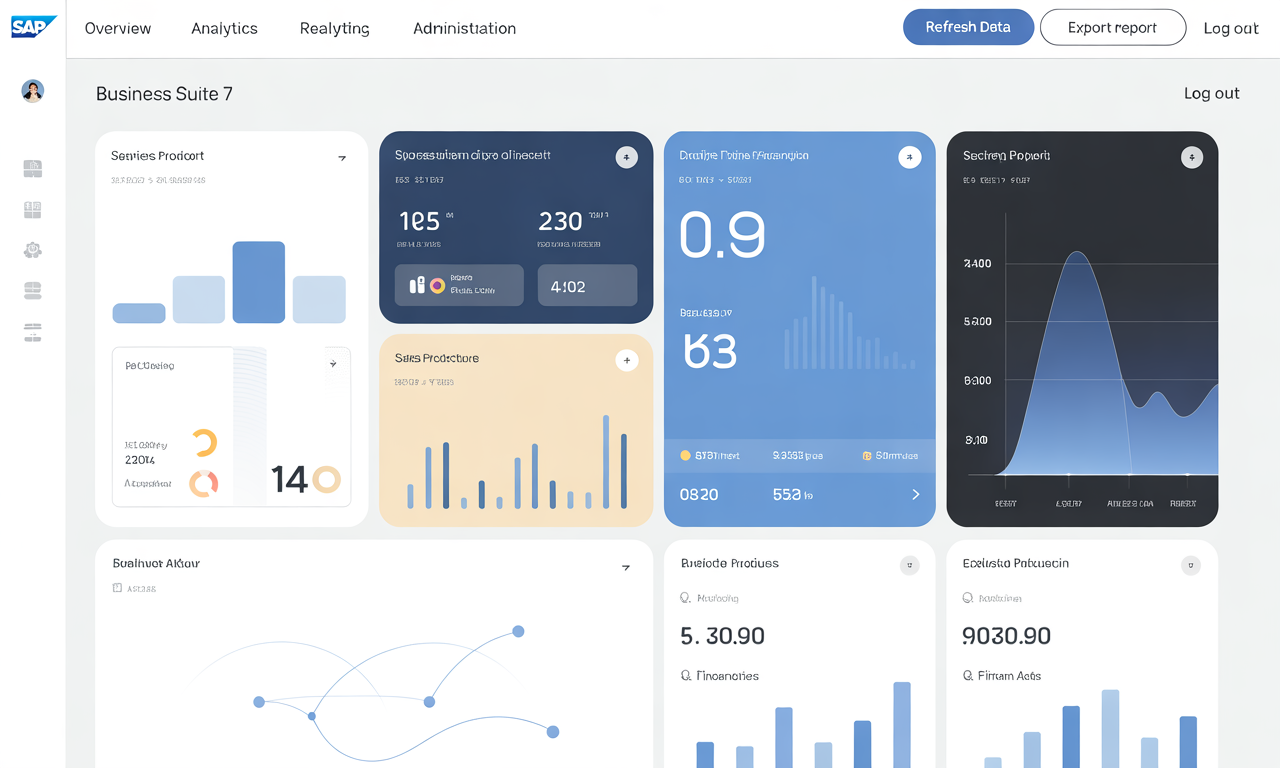Click the peach donut icon beside Acoprdnat
The height and width of the screenshot is (768, 1280).
pyautogui.click(x=204, y=483)
